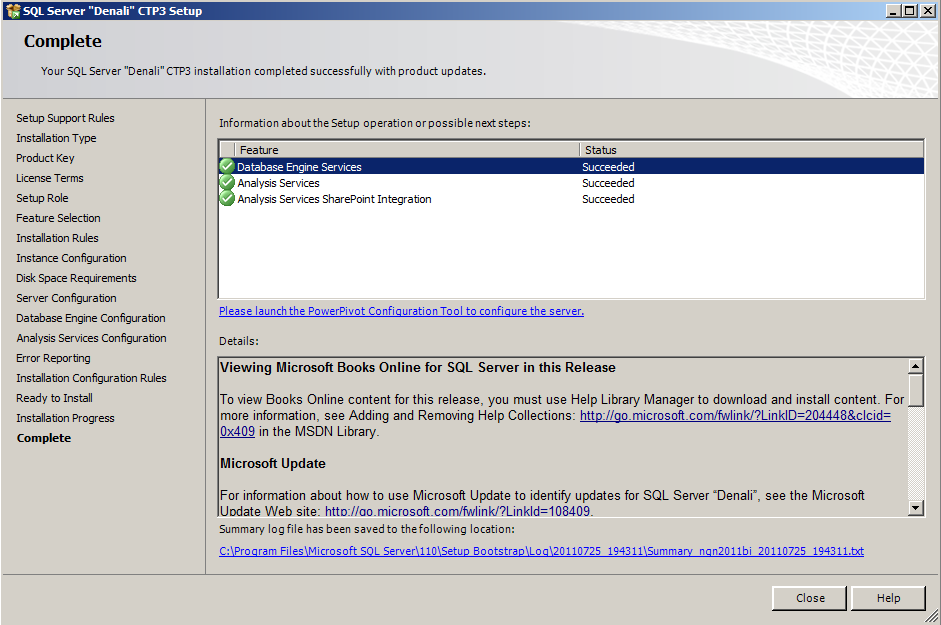Click the SQL Server Setup title bar icon
The height and width of the screenshot is (625, 941).
pos(13,11)
